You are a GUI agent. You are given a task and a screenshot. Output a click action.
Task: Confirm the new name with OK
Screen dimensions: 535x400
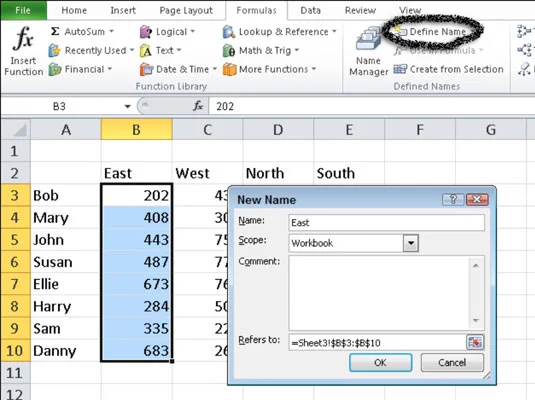[x=380, y=362]
